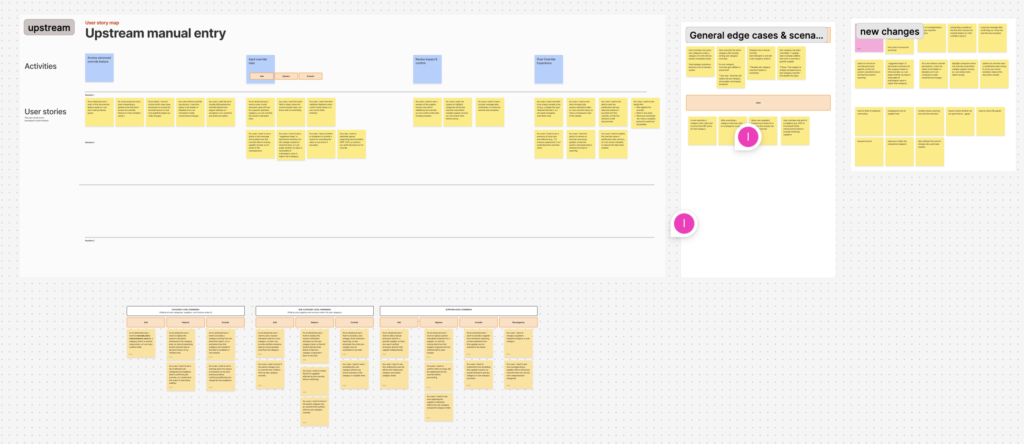The height and width of the screenshot is (444, 1024).
Task: Click the pink avatar marker on the edge cases board
Action: coord(748,137)
